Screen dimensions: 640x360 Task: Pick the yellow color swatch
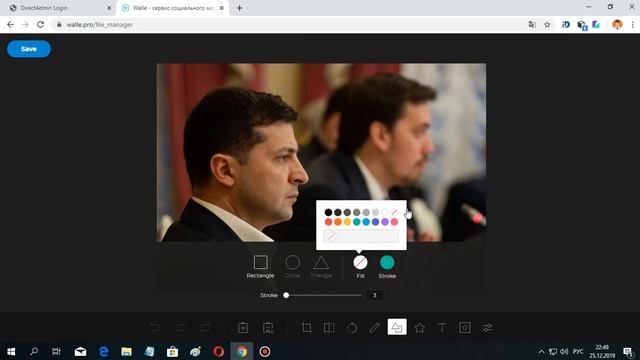(347, 222)
